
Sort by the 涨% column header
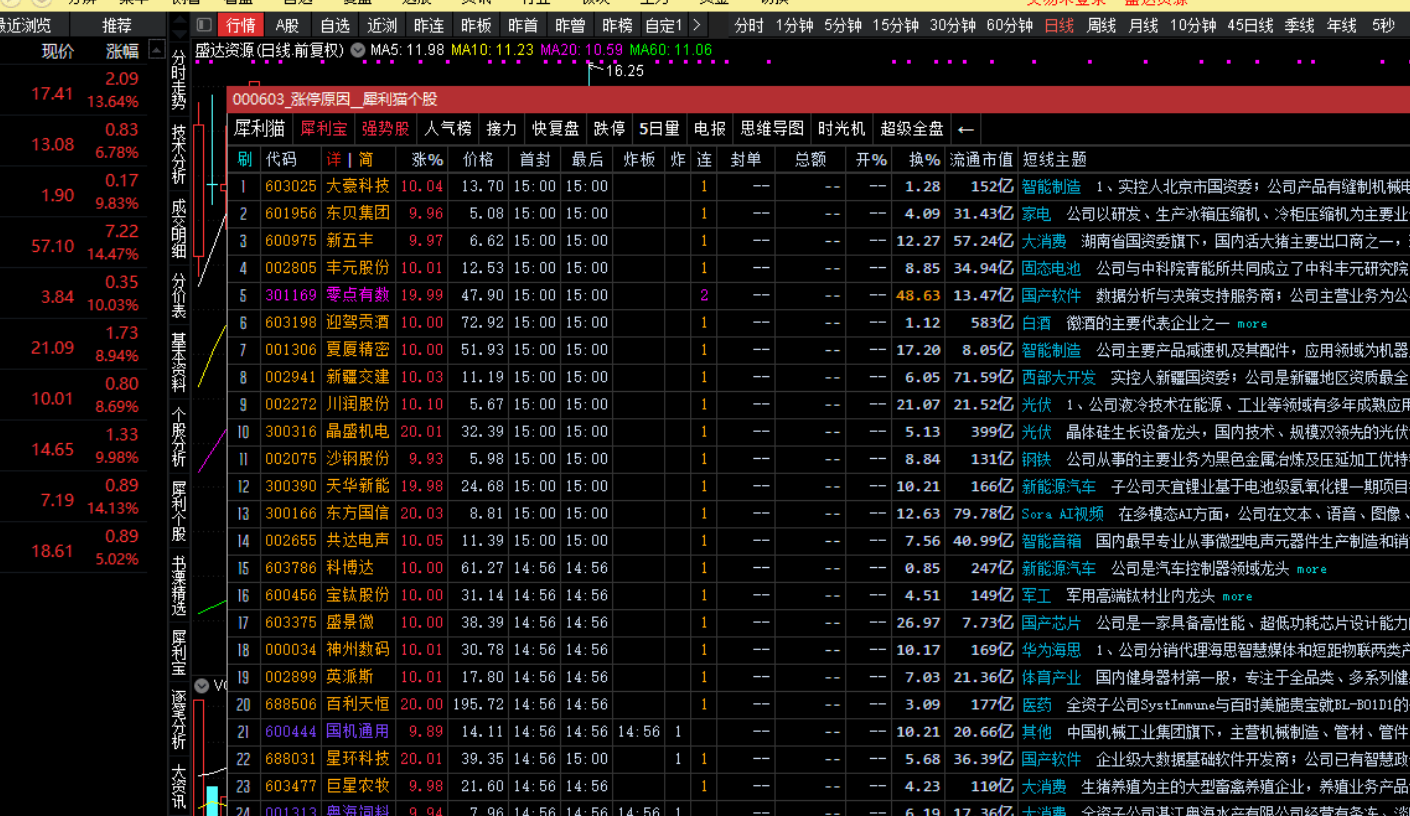pos(427,159)
